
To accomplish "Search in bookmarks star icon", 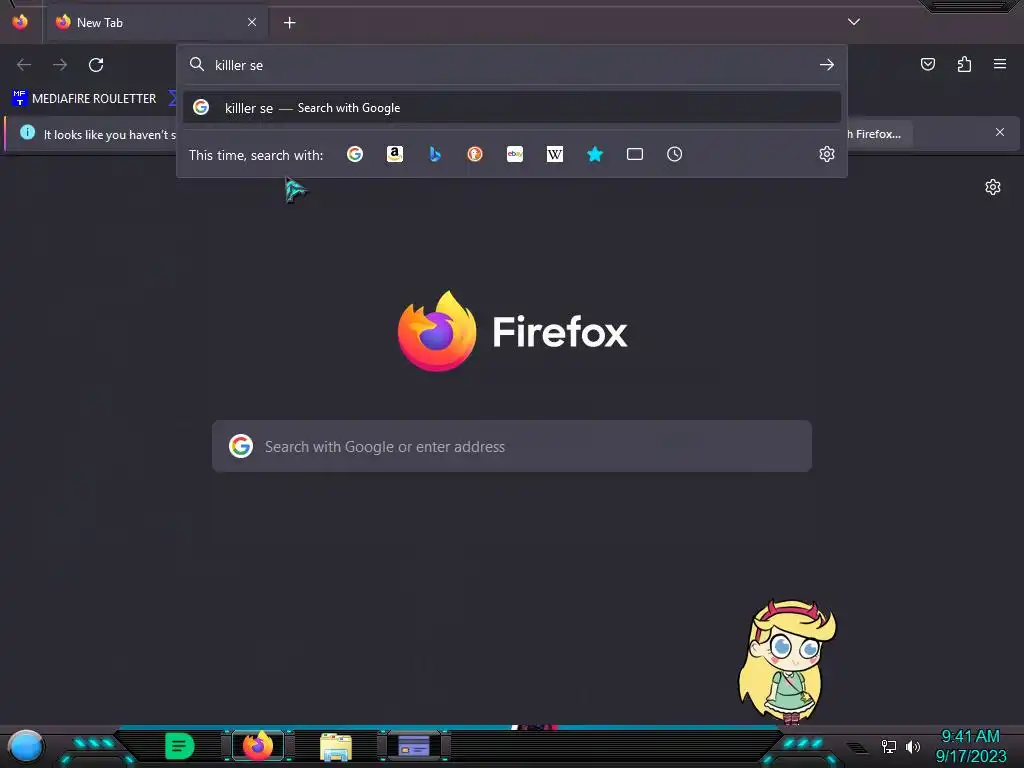I will coord(595,154).
